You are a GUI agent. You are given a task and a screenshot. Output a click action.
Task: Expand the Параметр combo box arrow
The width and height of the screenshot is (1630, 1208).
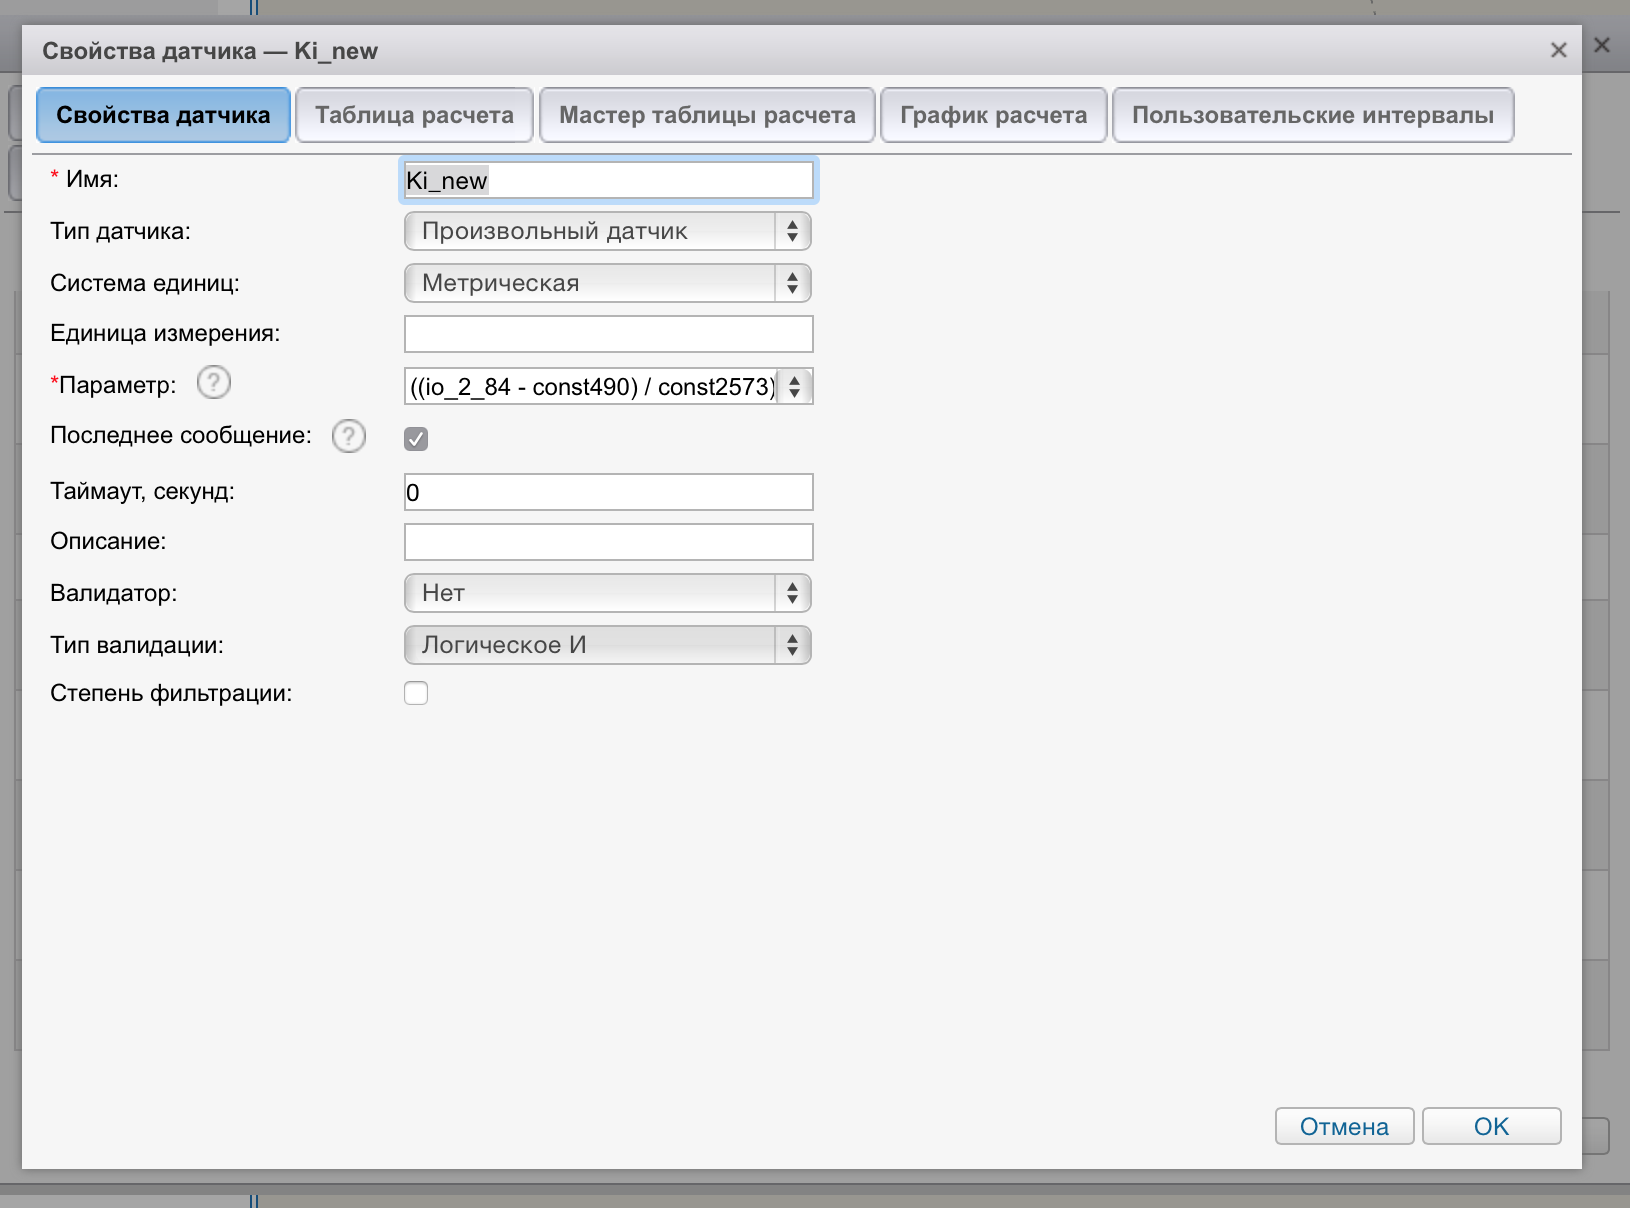coord(794,387)
